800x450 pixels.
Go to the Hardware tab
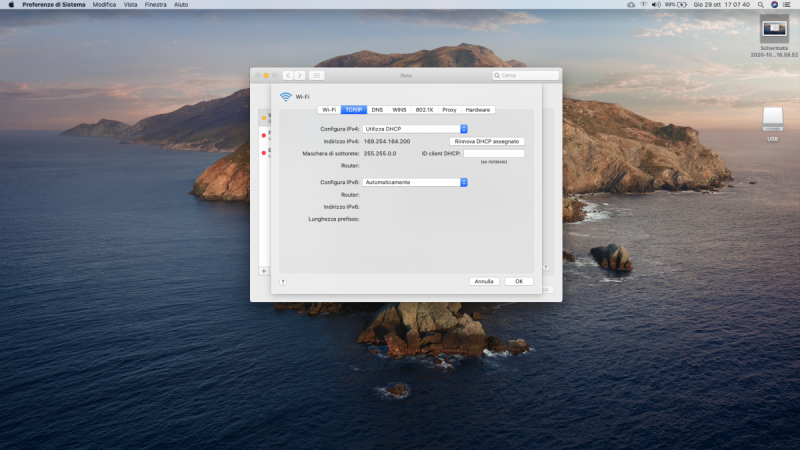point(478,109)
